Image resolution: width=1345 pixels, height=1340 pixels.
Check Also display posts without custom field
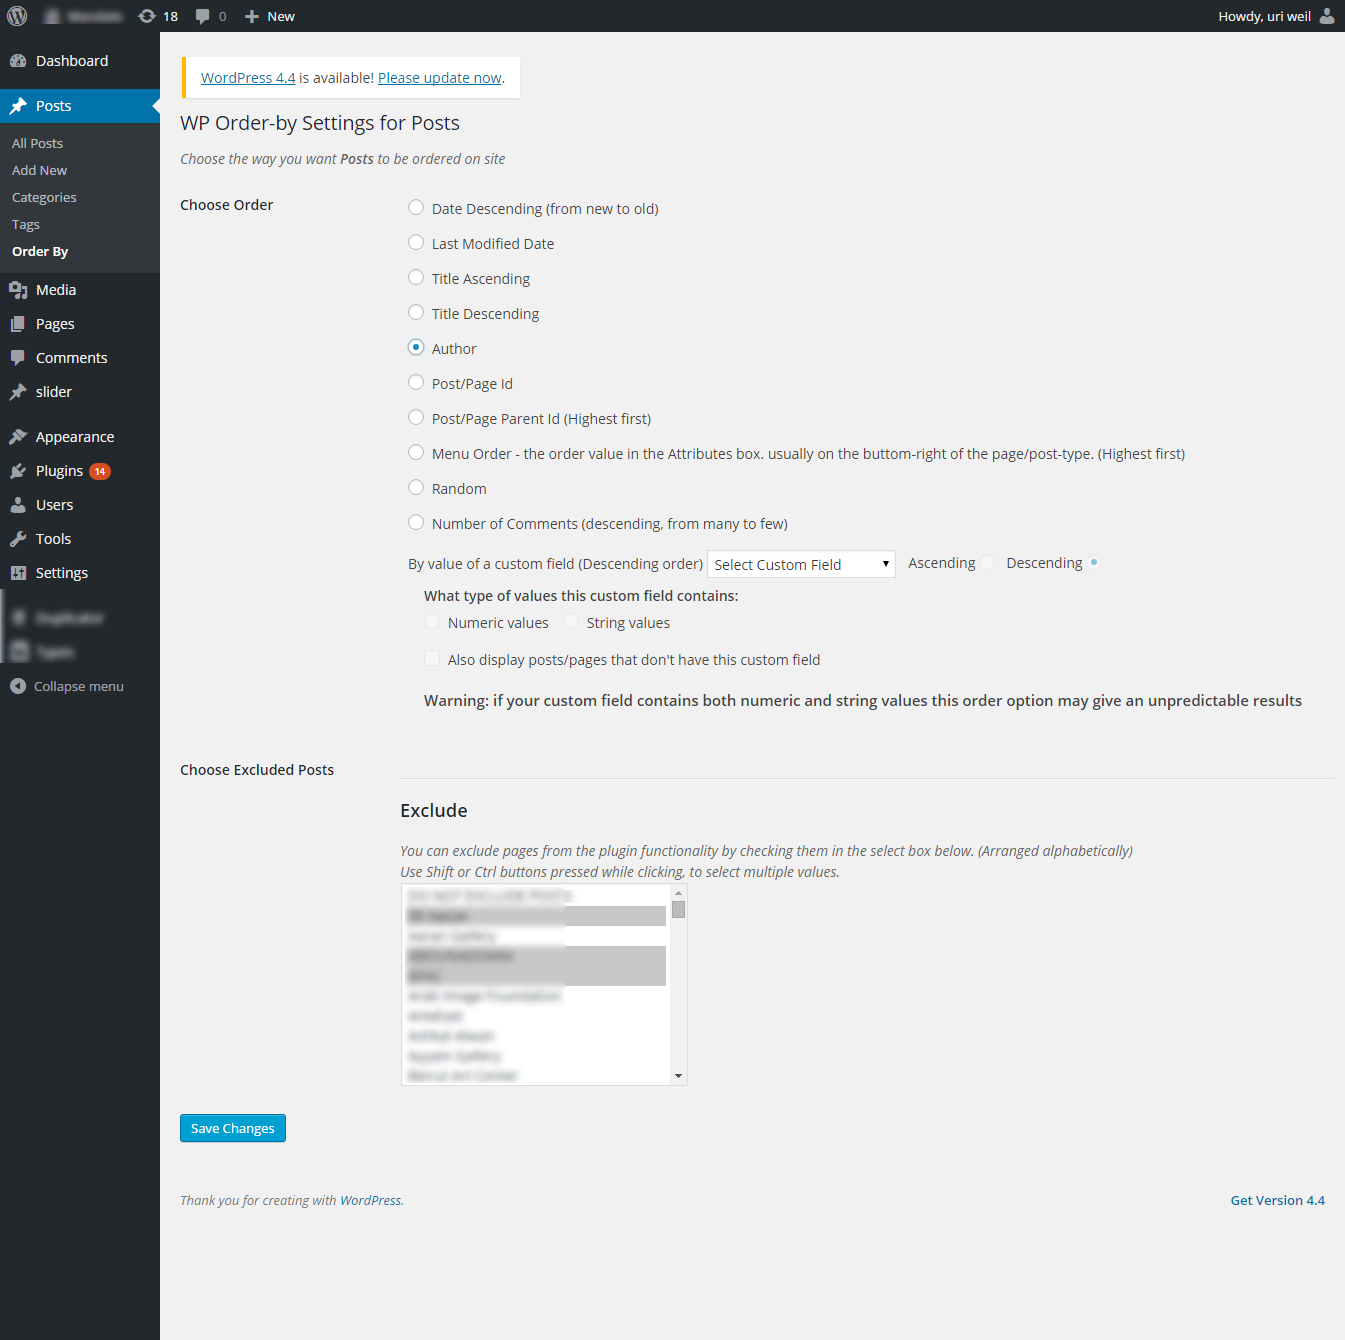point(432,658)
